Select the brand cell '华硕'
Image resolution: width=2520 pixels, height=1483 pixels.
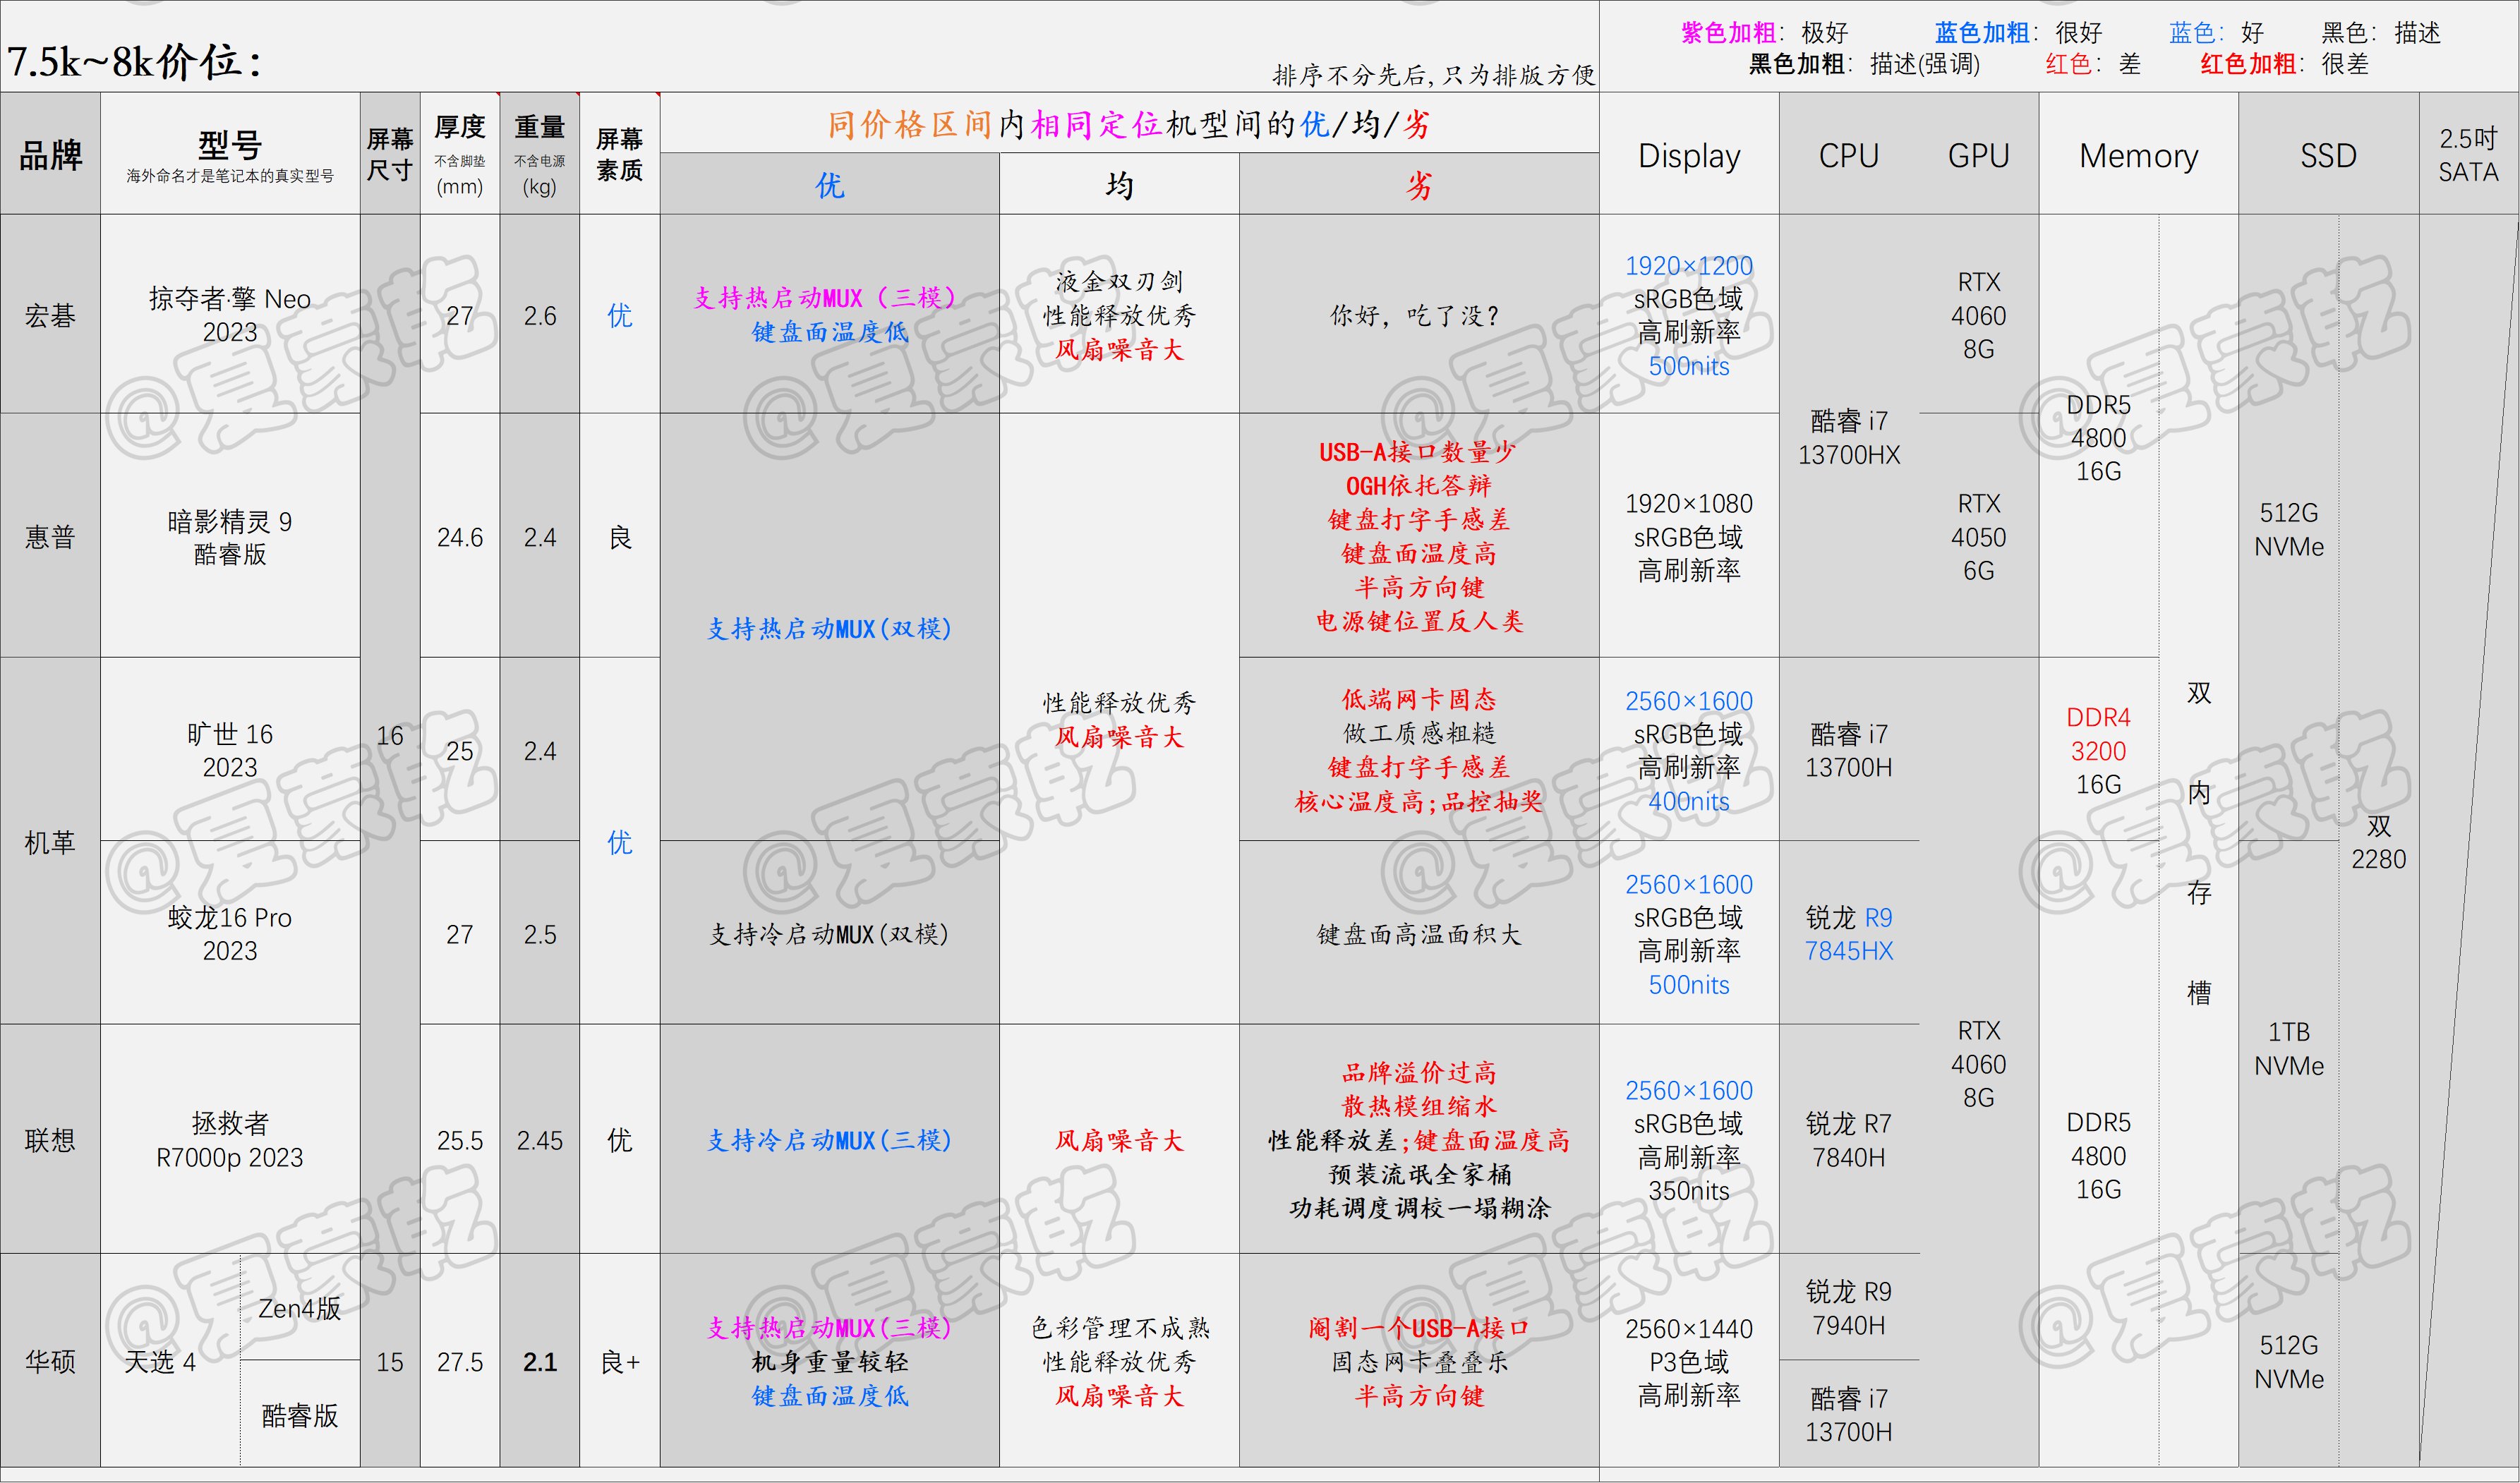[x=50, y=1361]
